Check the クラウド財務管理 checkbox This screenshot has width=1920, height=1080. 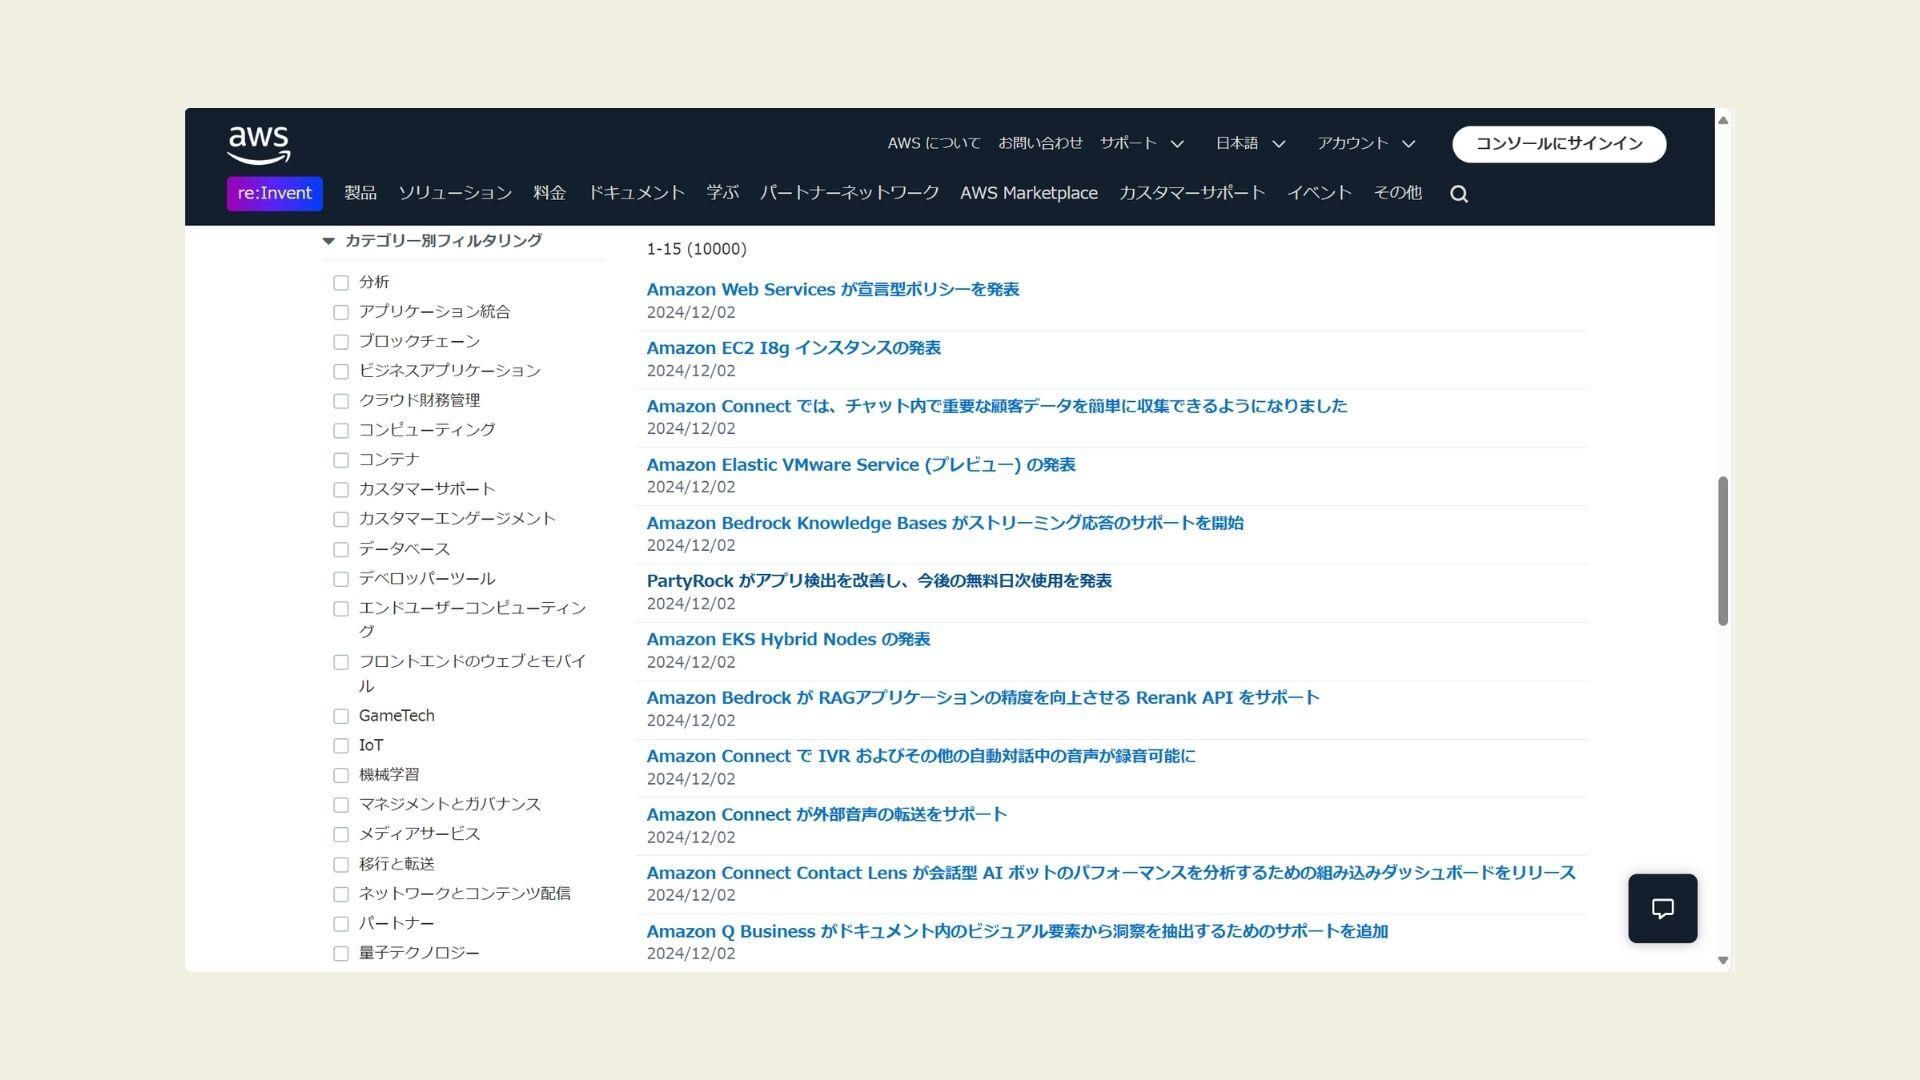[341, 401]
